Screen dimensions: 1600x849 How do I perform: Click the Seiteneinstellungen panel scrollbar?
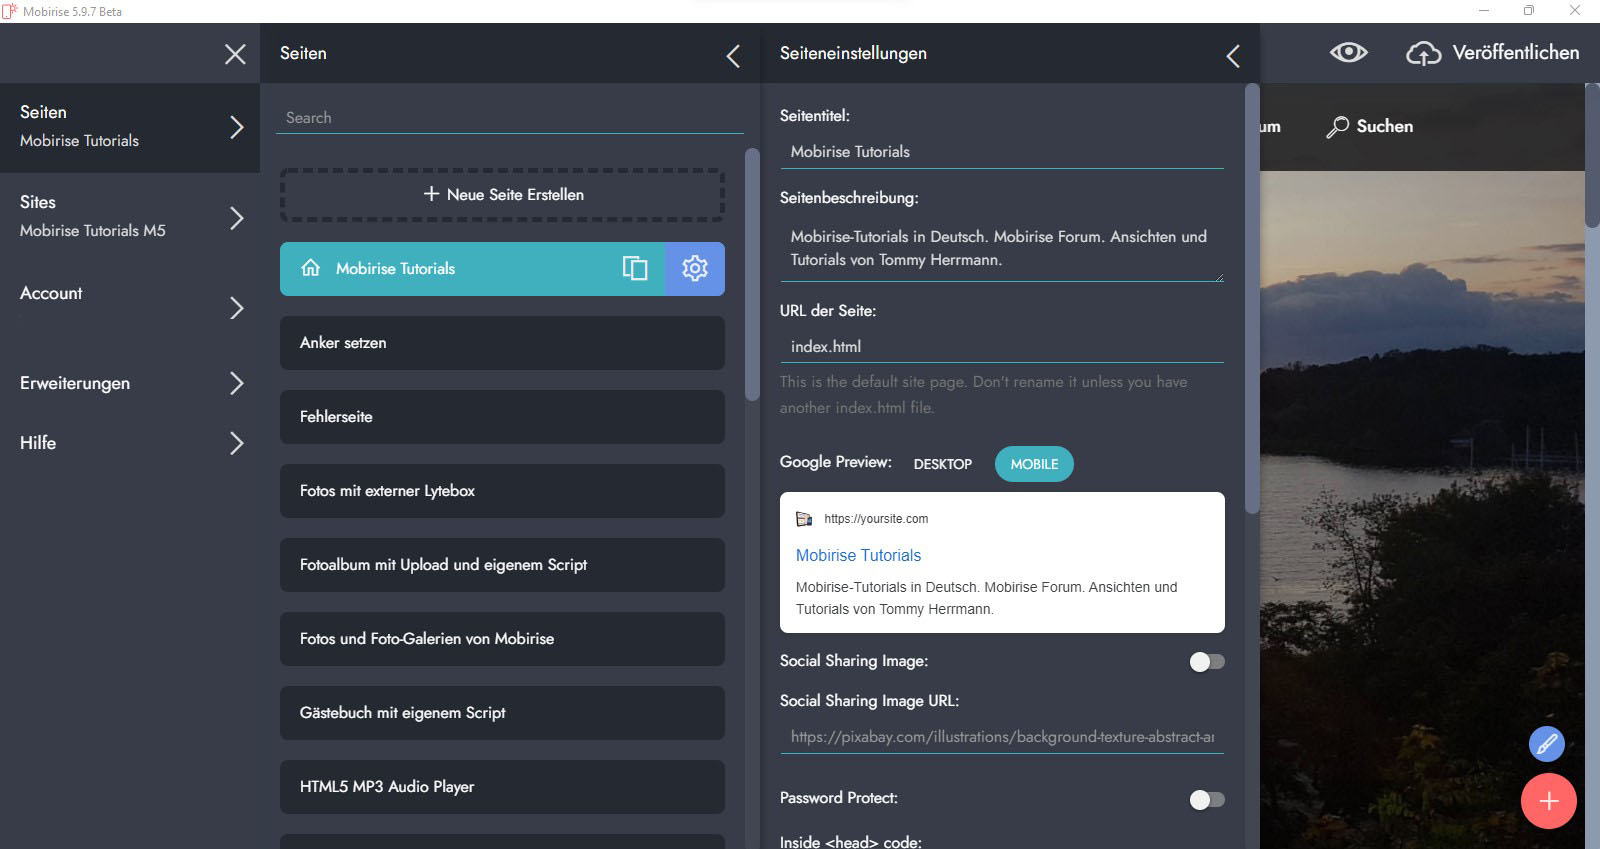[x=1252, y=300]
